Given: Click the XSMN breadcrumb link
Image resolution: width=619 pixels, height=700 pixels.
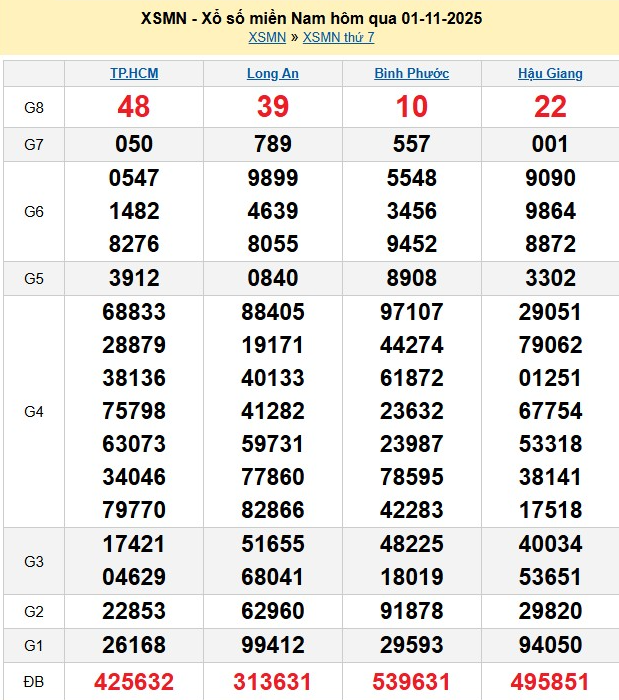Looking at the screenshot, I should click(x=267, y=38).
